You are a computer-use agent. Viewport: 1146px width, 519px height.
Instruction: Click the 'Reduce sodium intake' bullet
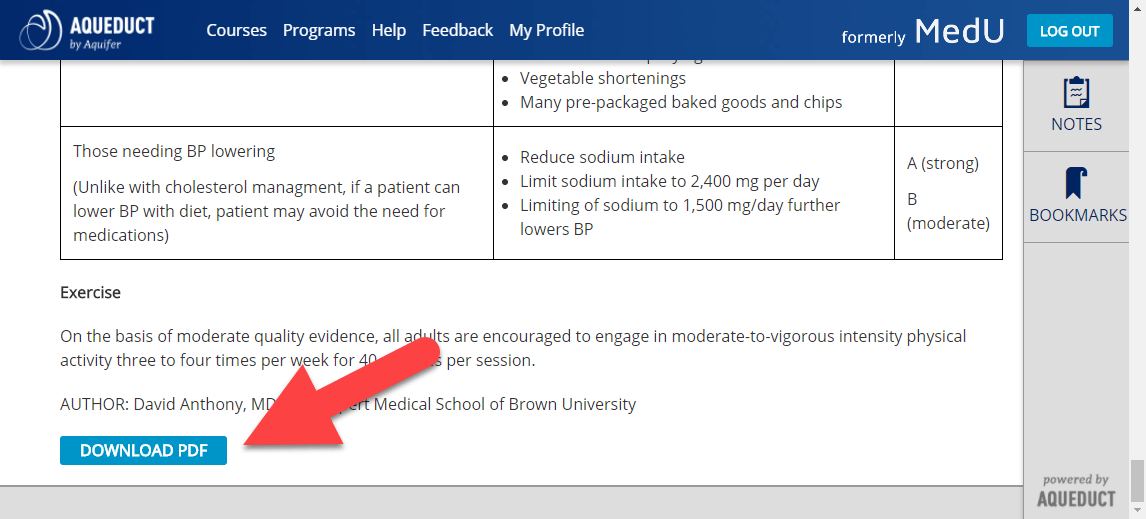pyautogui.click(x=602, y=157)
